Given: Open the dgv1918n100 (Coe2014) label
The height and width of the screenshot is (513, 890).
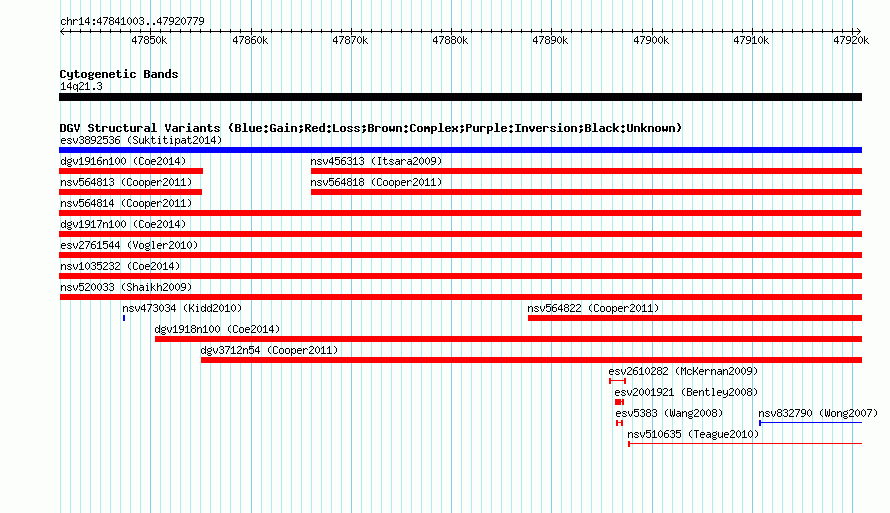Looking at the screenshot, I should pyautogui.click(x=217, y=329).
